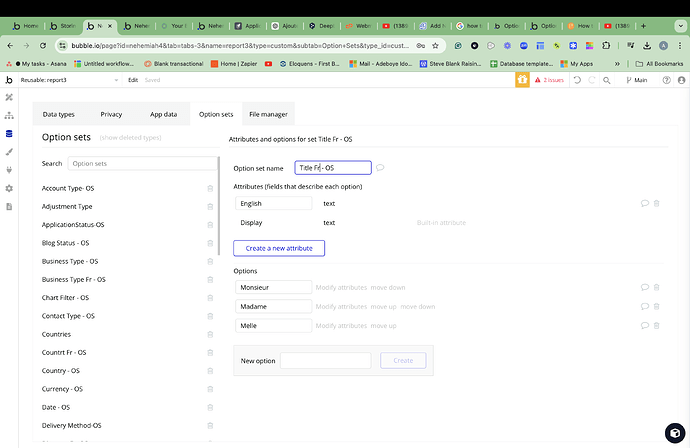
Task: Click the undo arrow in the editor header
Action: coord(577,80)
